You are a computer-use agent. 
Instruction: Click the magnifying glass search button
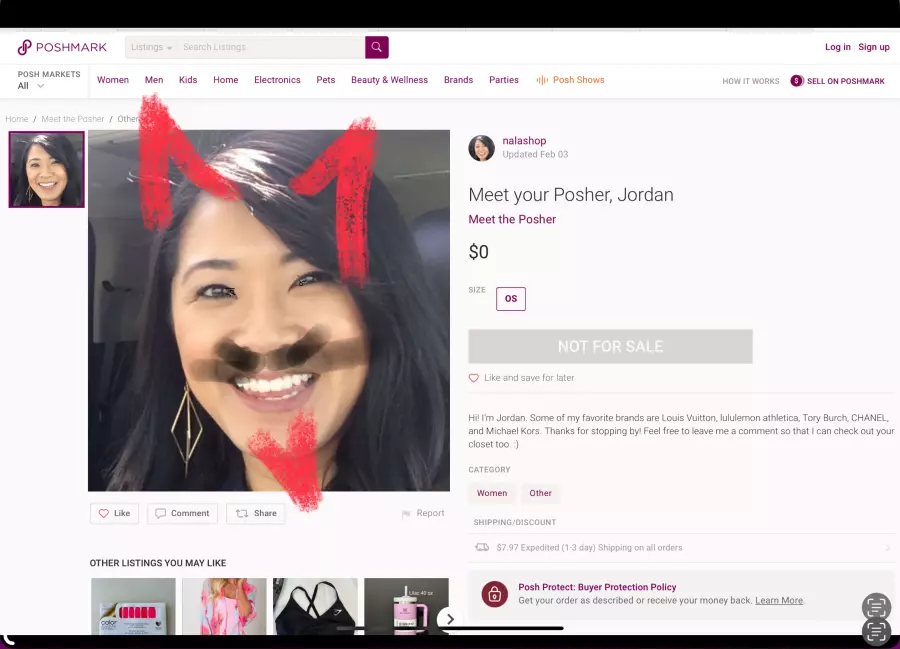tap(376, 47)
